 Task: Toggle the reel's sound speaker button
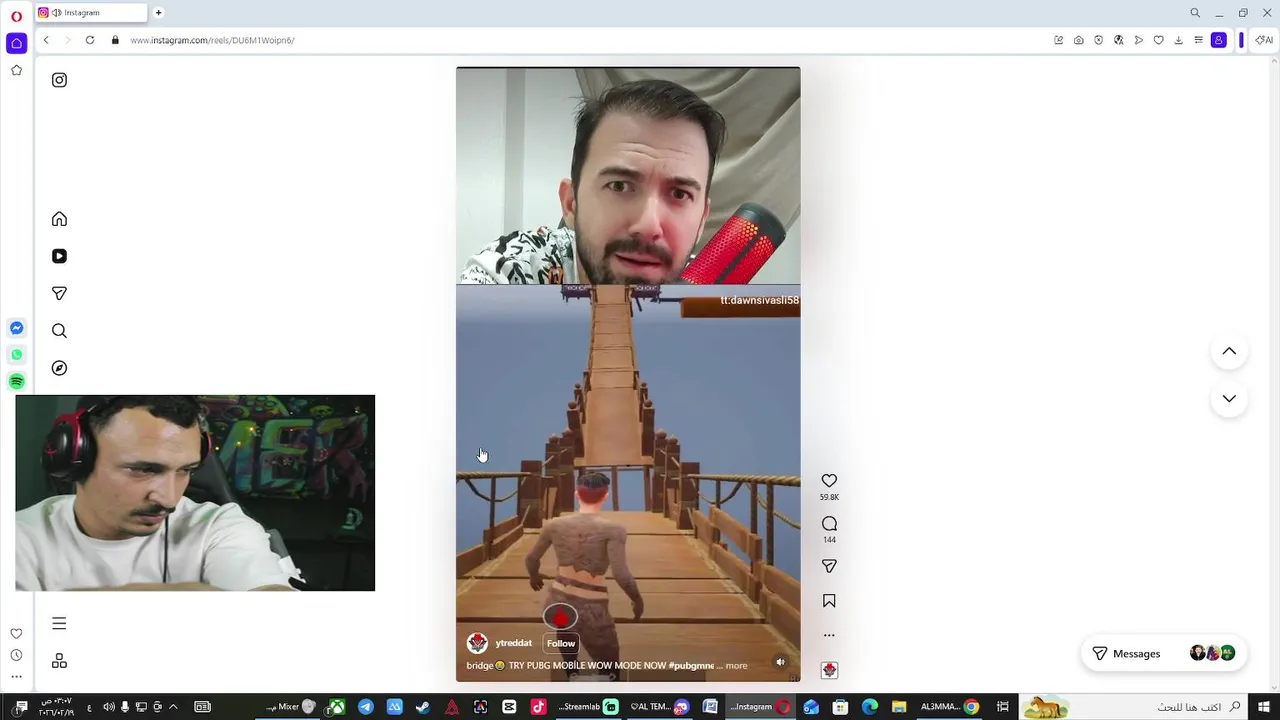(x=781, y=662)
